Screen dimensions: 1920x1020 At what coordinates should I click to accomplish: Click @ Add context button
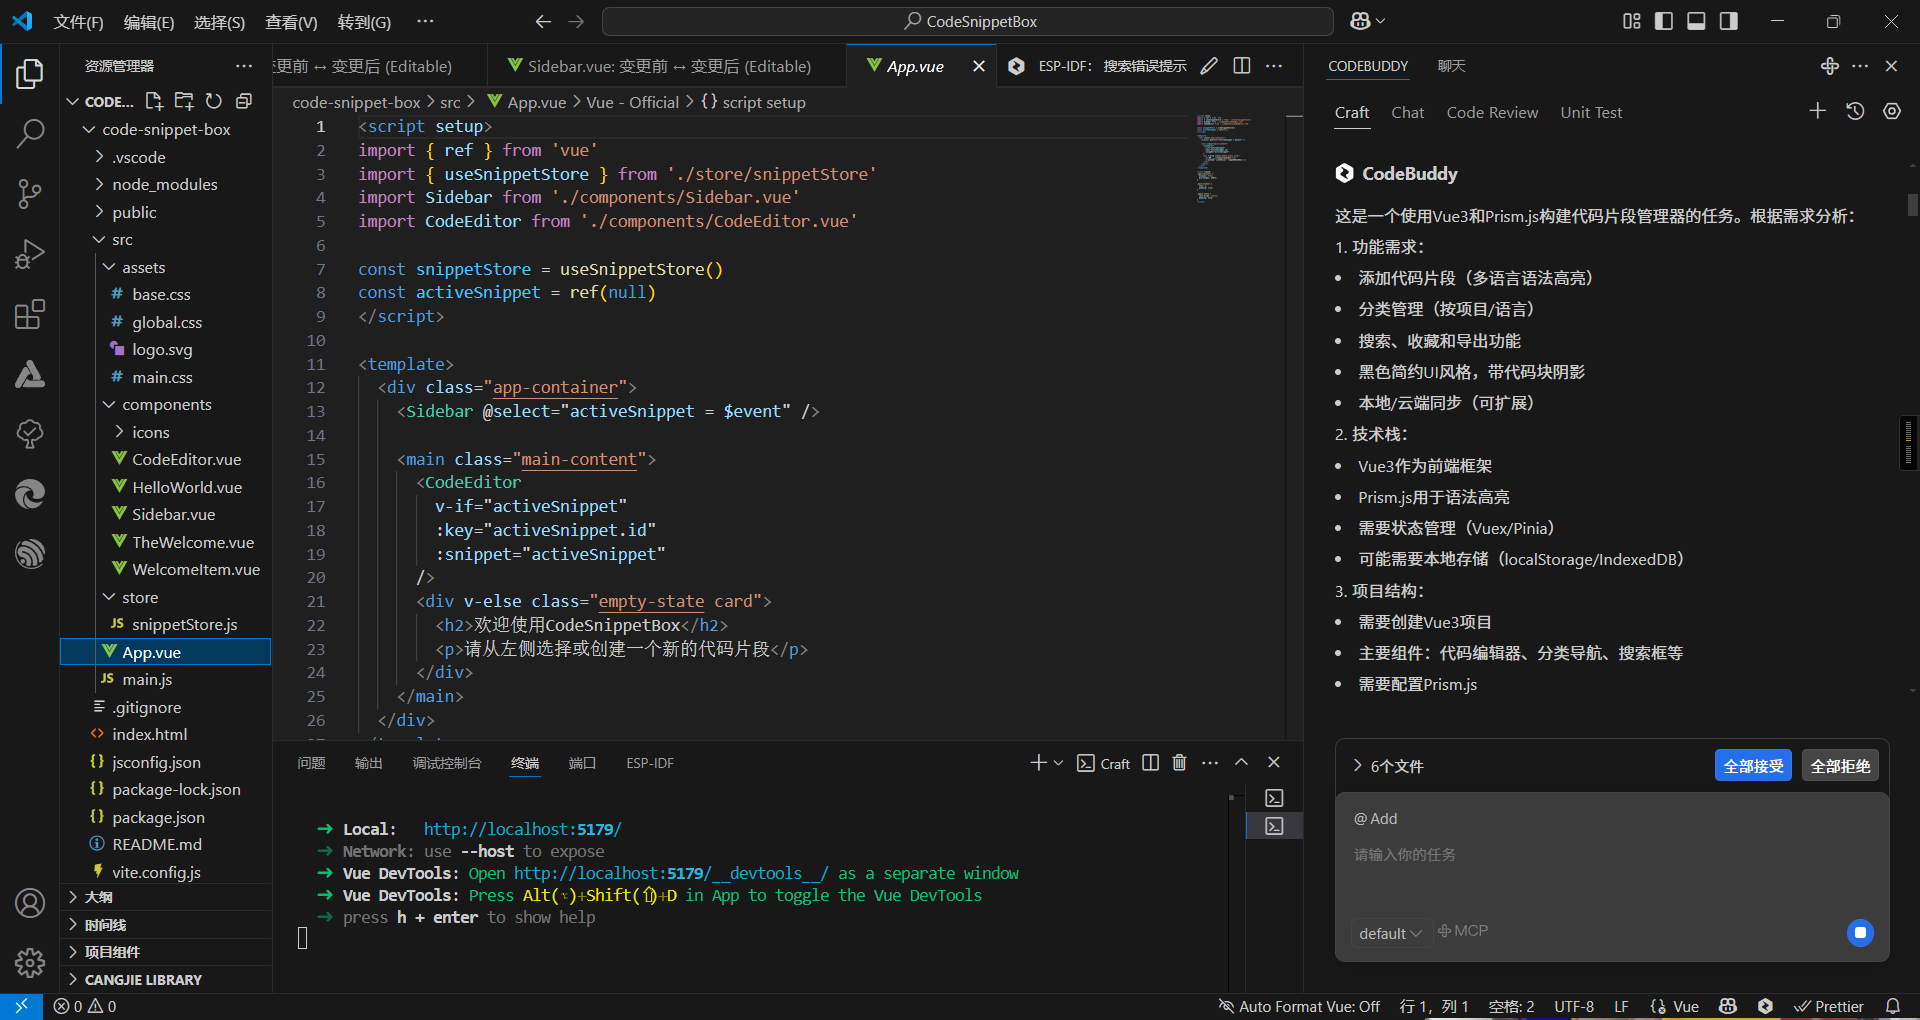click(x=1375, y=818)
